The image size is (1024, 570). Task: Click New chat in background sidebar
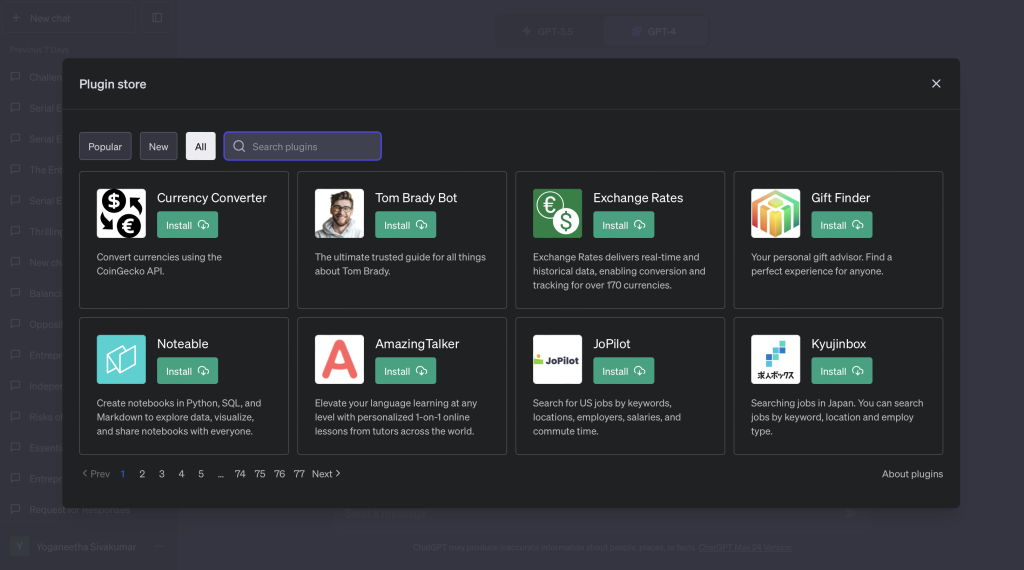click(69, 18)
